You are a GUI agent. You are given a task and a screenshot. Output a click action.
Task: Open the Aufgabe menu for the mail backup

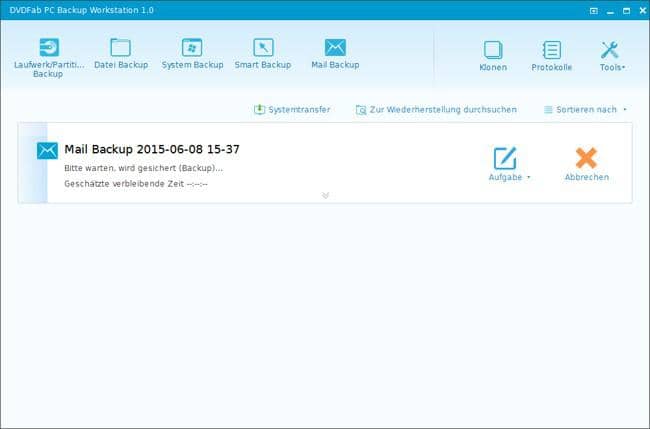tap(509, 164)
